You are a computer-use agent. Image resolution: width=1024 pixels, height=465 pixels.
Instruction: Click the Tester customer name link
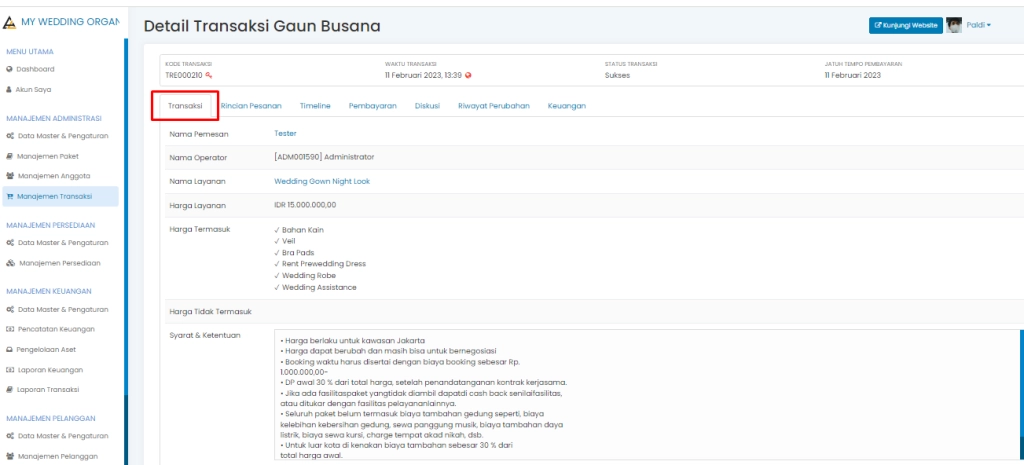click(x=285, y=133)
